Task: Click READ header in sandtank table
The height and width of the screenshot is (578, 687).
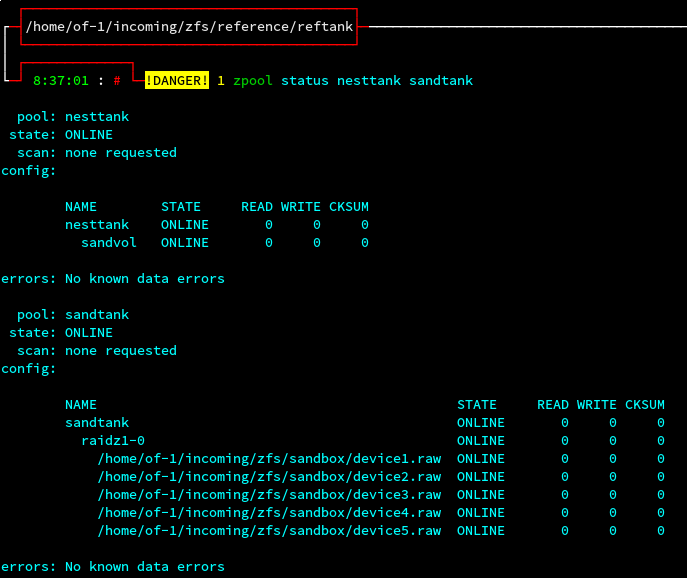Action: [x=553, y=405]
